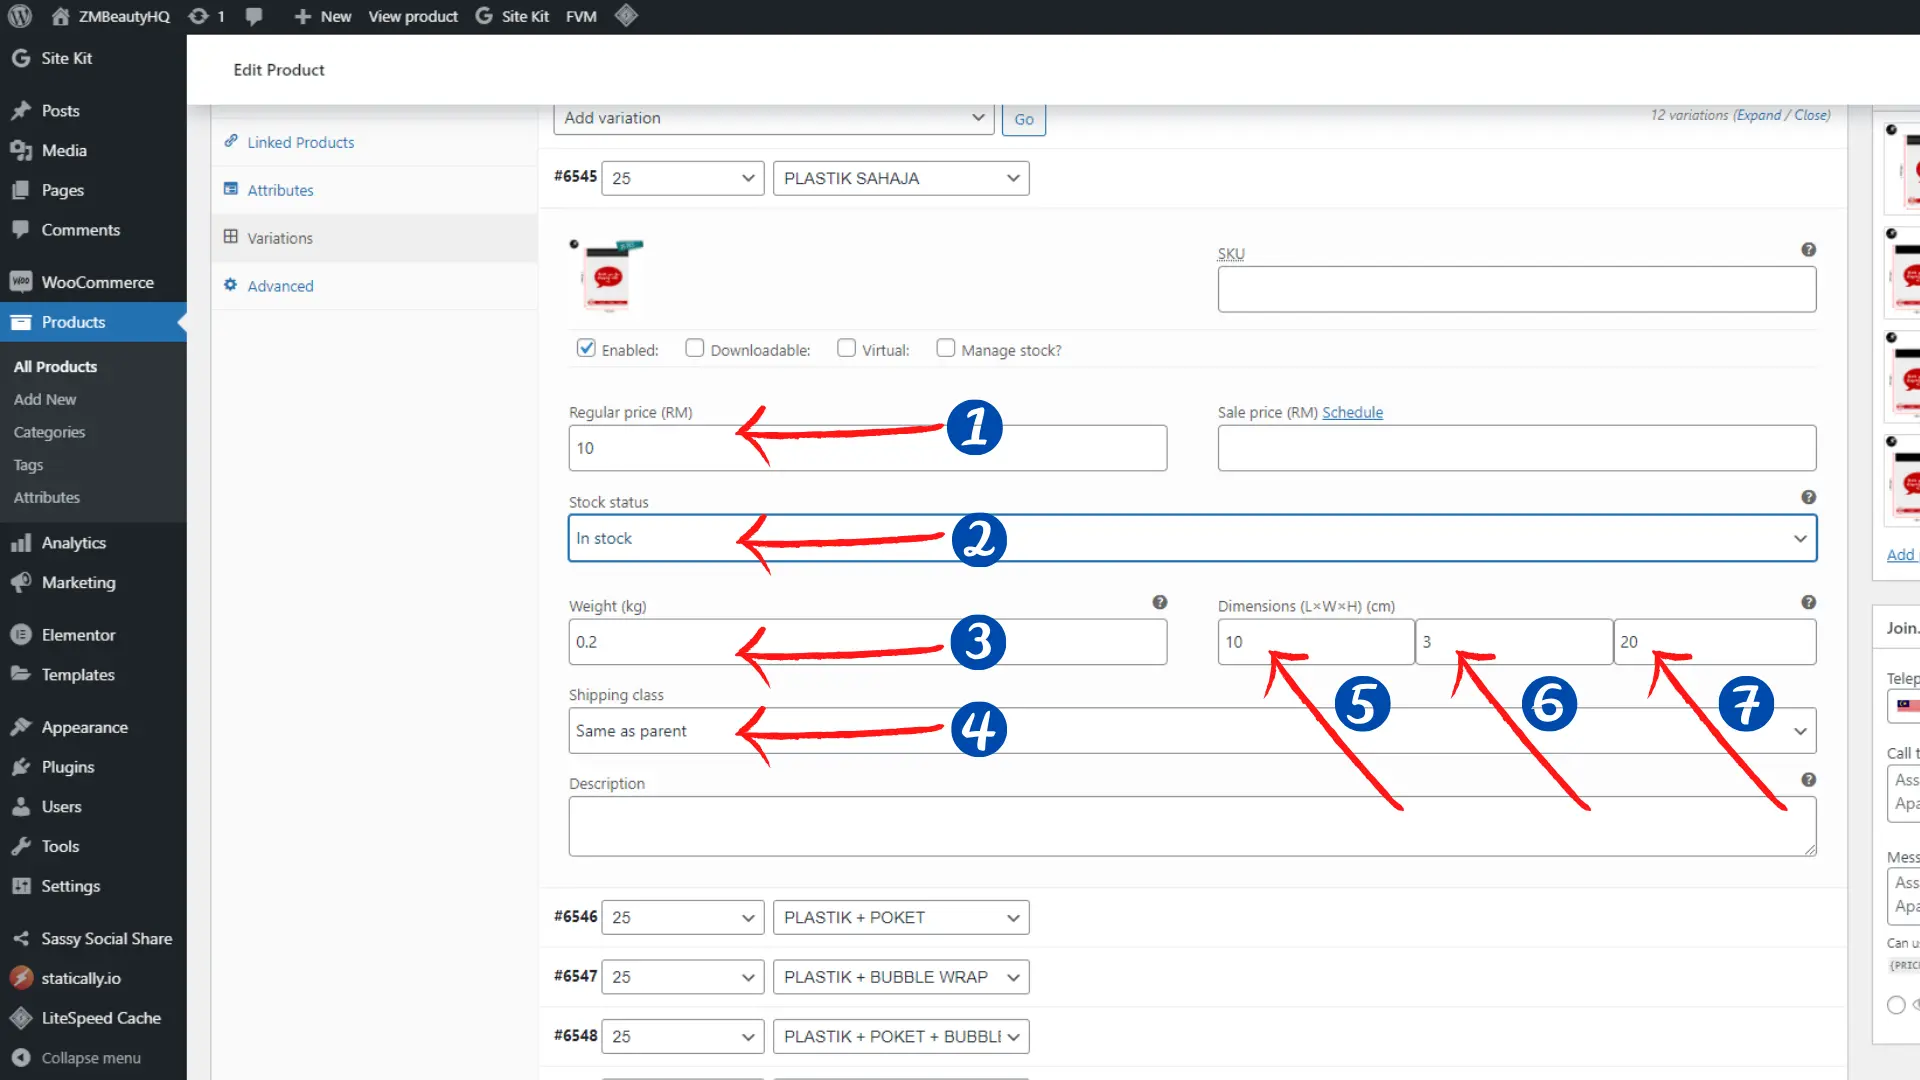Switch to Advanced tab
The width and height of the screenshot is (1920, 1080).
tap(374, 286)
